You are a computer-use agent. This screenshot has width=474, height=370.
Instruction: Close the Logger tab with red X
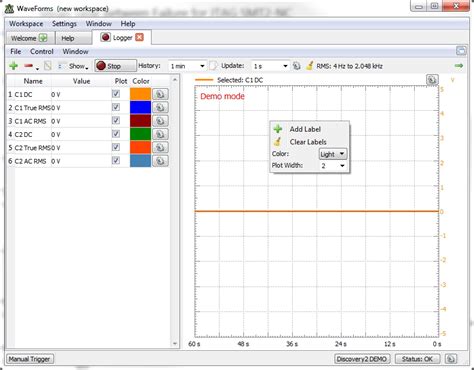139,37
